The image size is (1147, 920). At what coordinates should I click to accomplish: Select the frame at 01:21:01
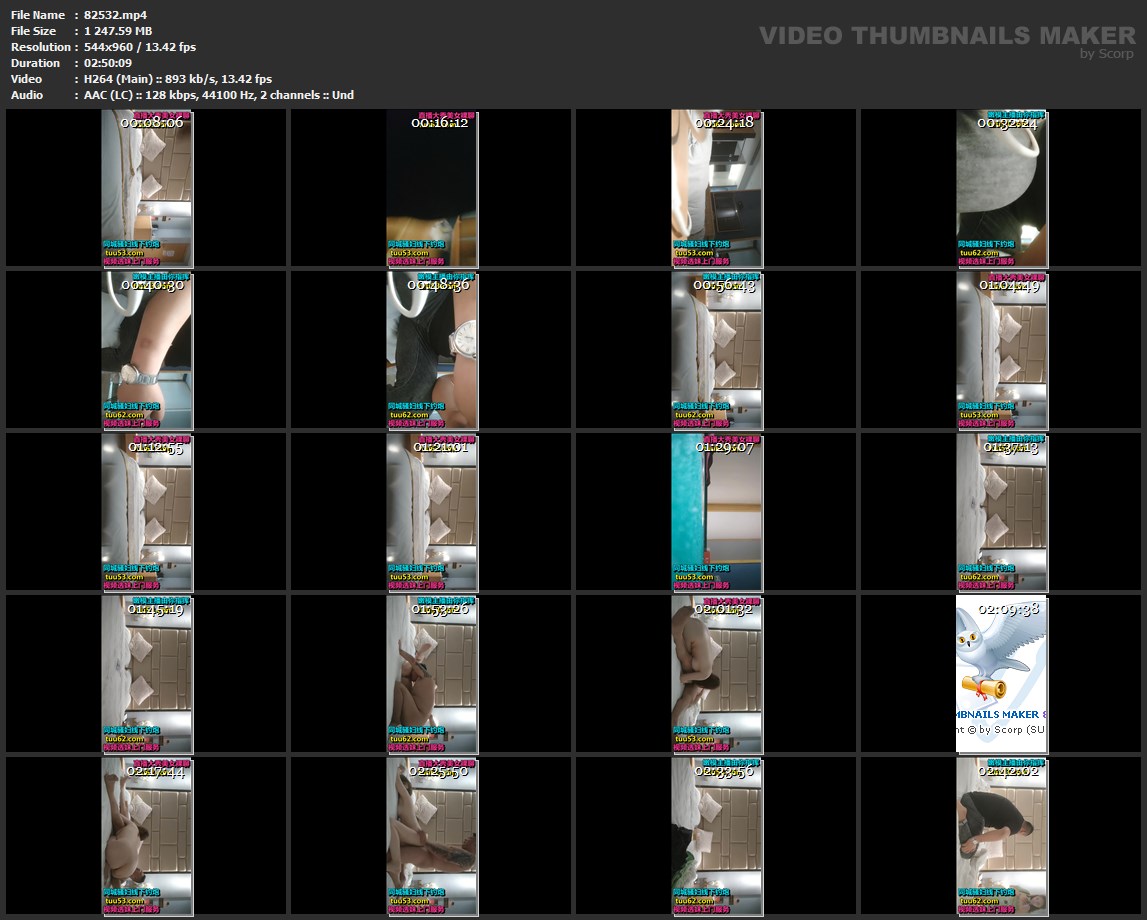click(x=432, y=513)
